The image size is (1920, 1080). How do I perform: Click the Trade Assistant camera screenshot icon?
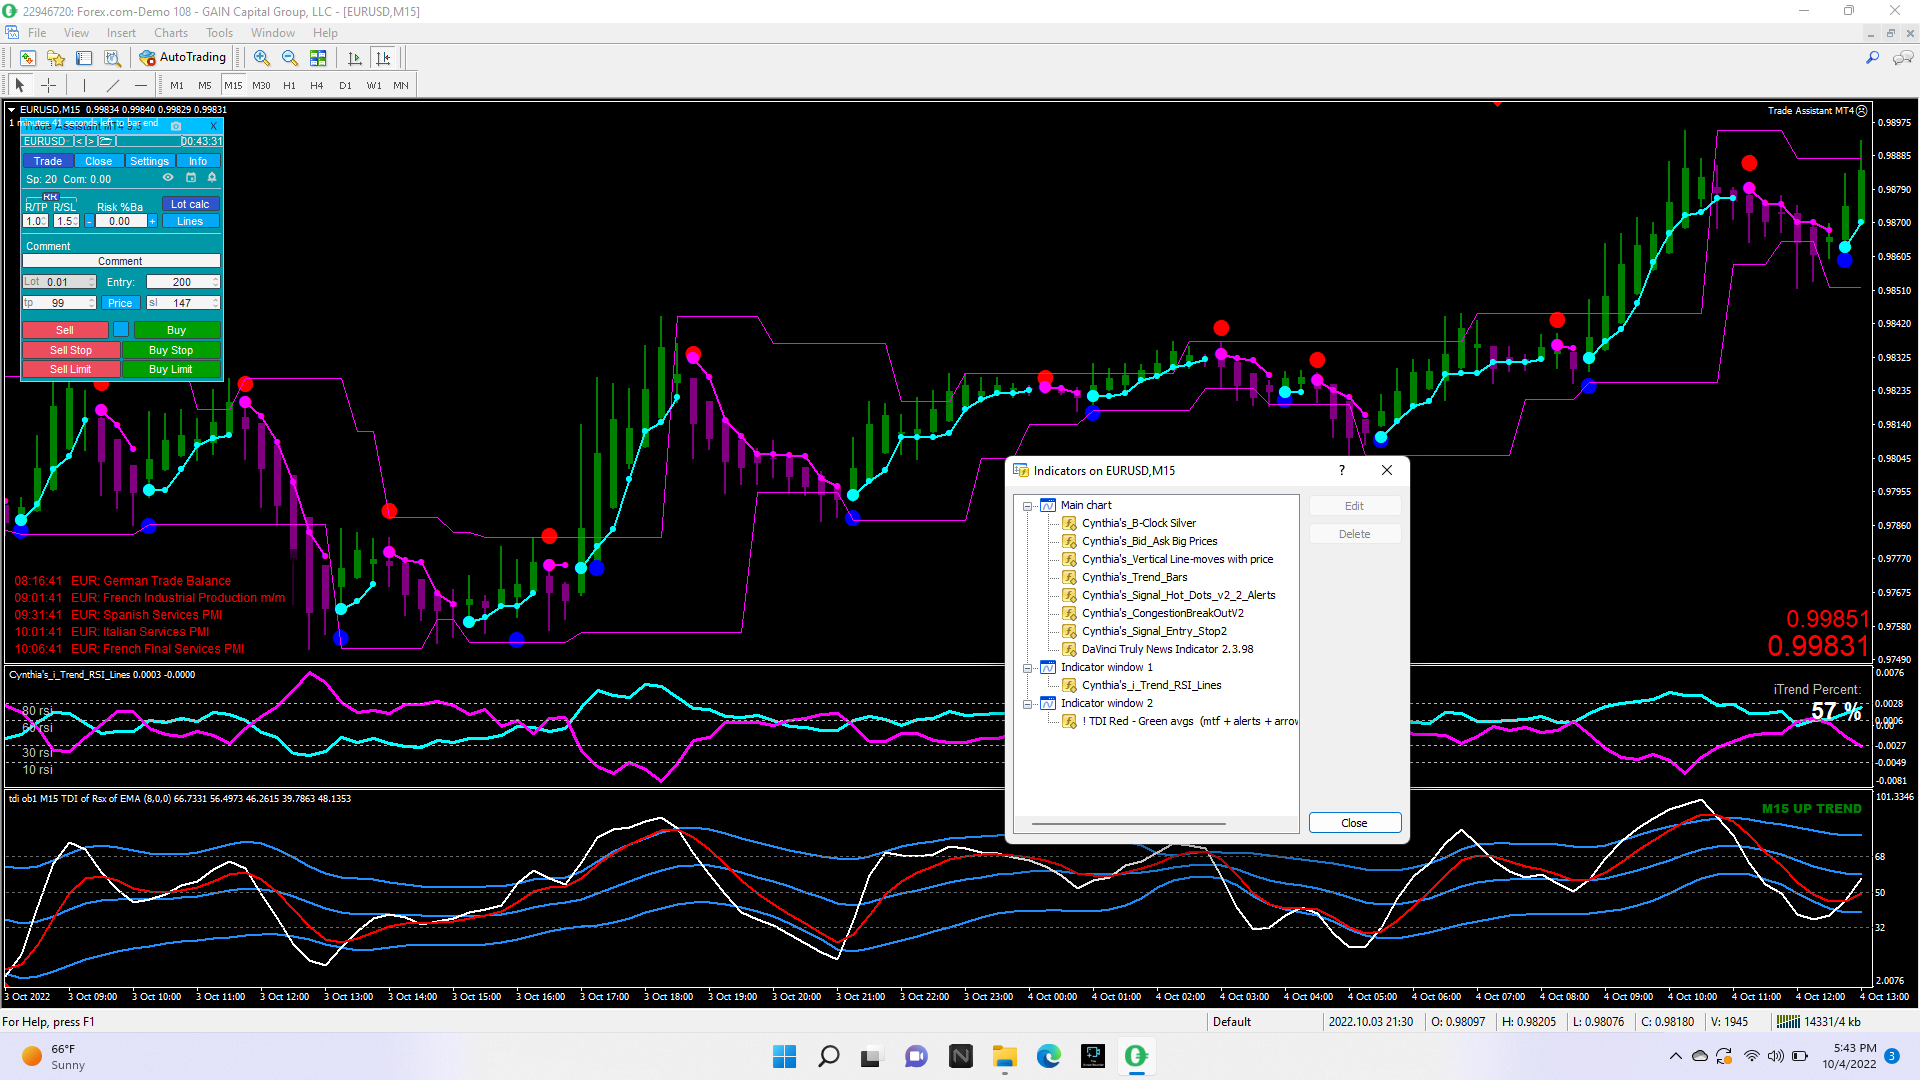[176, 126]
